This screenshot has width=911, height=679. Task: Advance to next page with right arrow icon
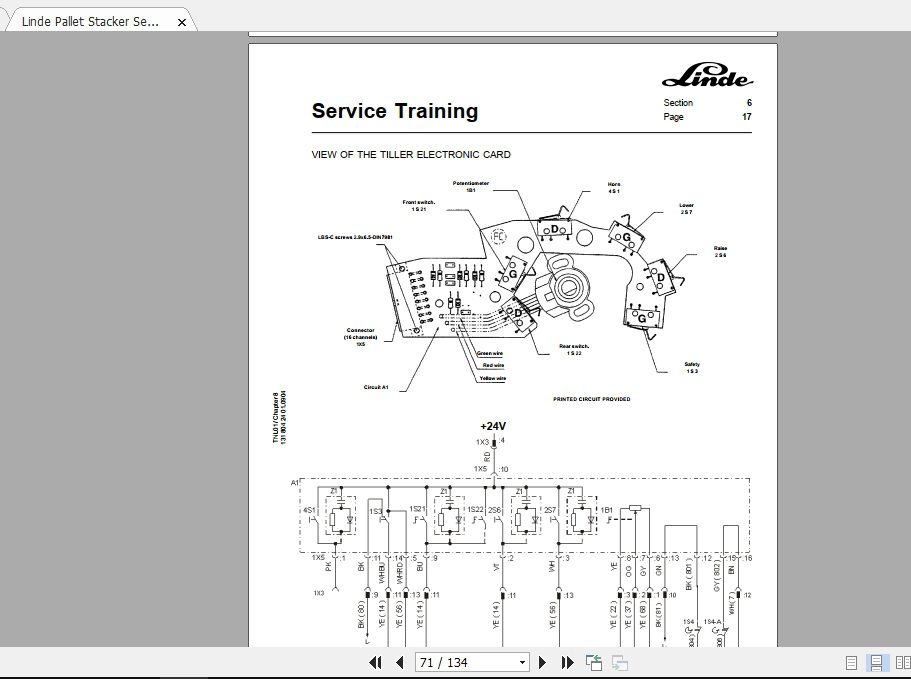pyautogui.click(x=543, y=662)
